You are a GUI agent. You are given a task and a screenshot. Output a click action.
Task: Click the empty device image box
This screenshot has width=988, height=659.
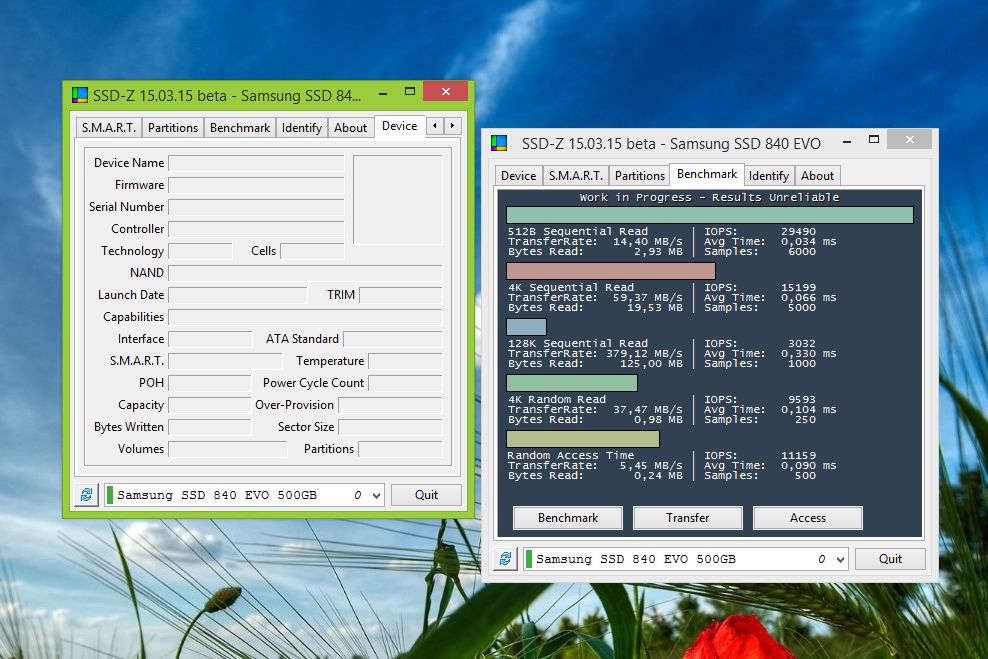(x=398, y=200)
